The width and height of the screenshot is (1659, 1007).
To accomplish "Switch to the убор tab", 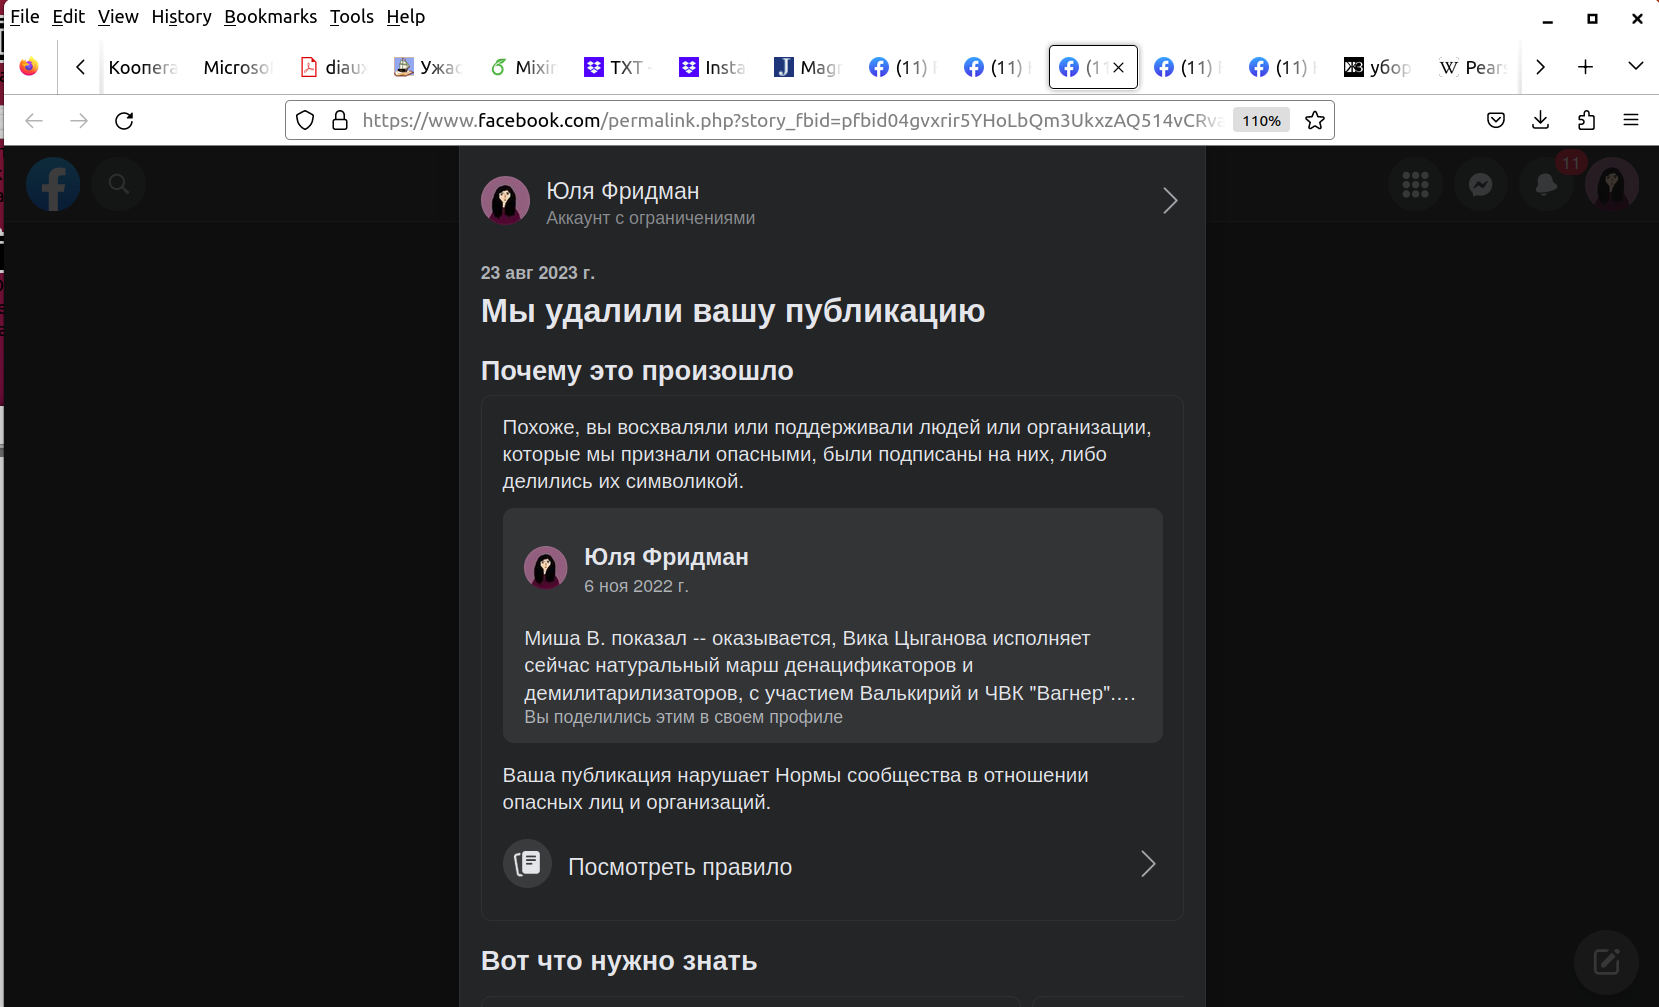I will [x=1378, y=67].
